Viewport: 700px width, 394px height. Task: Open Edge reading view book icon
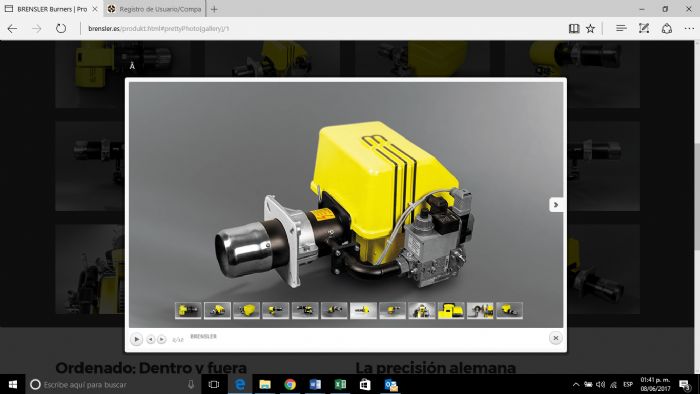click(574, 29)
